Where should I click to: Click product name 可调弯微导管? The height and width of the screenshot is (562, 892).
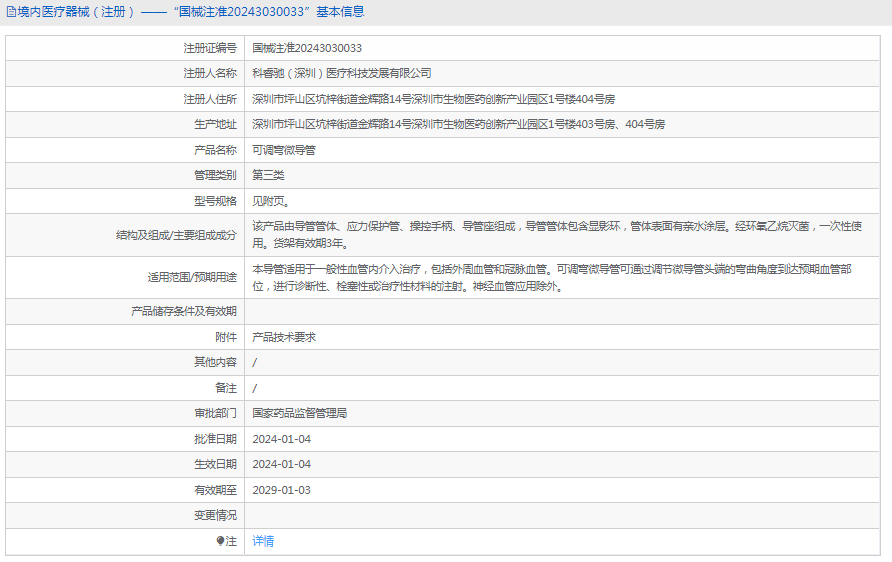tap(284, 150)
